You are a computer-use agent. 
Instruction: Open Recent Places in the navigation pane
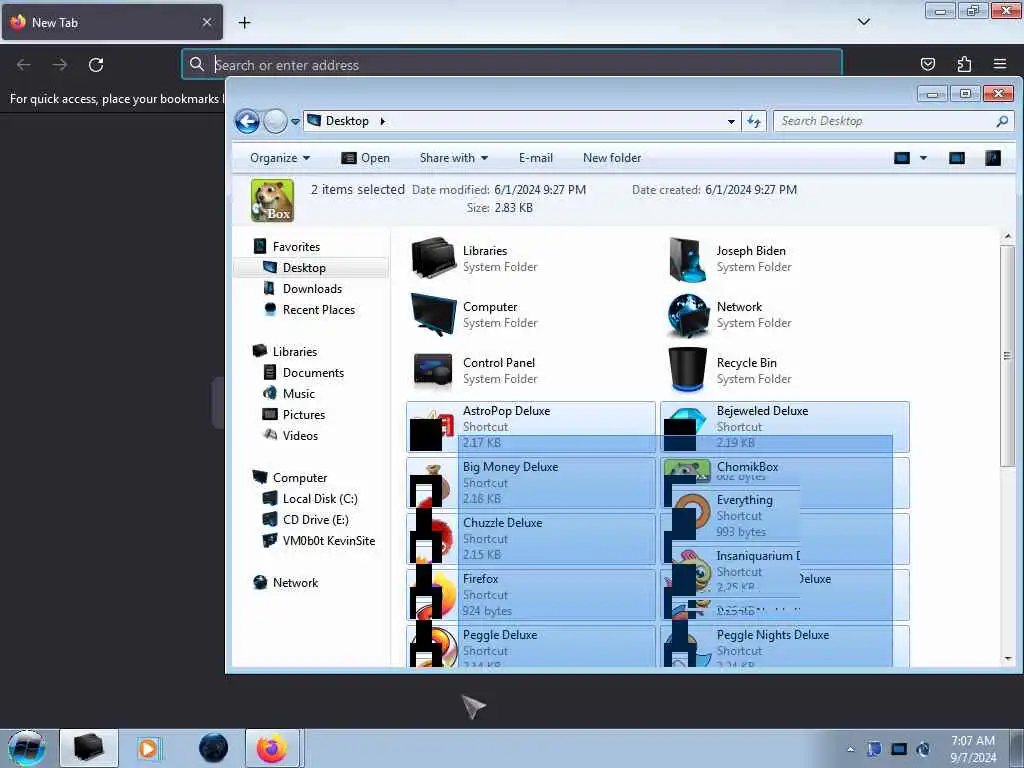319,310
